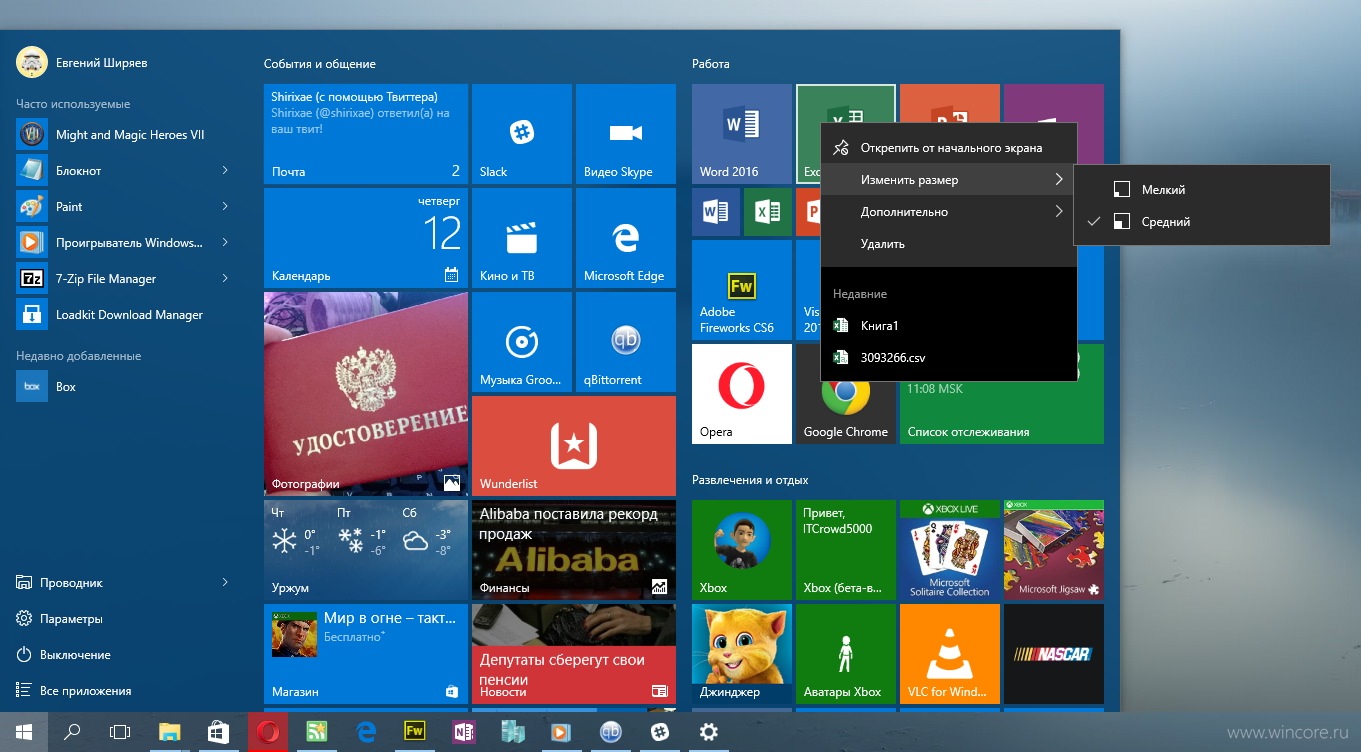Launch Adobe Fireworks CS6 tile
1361x752 pixels.
pos(741,290)
